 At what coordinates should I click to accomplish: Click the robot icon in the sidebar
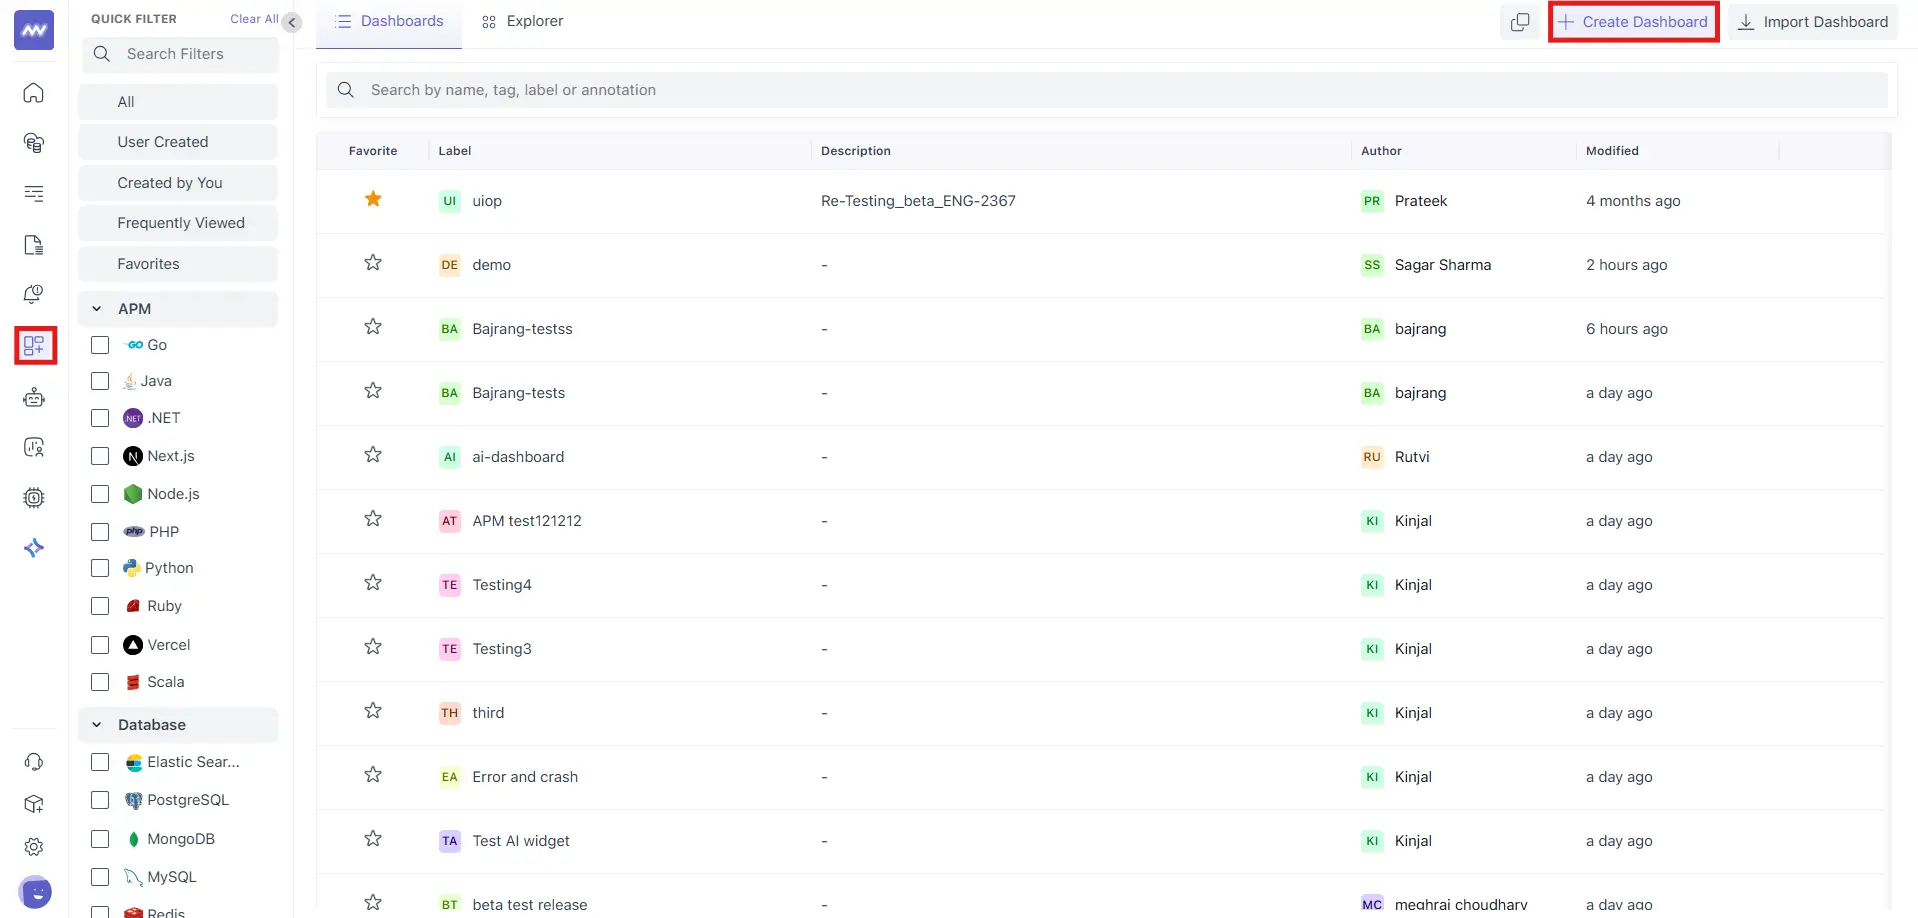pos(34,398)
